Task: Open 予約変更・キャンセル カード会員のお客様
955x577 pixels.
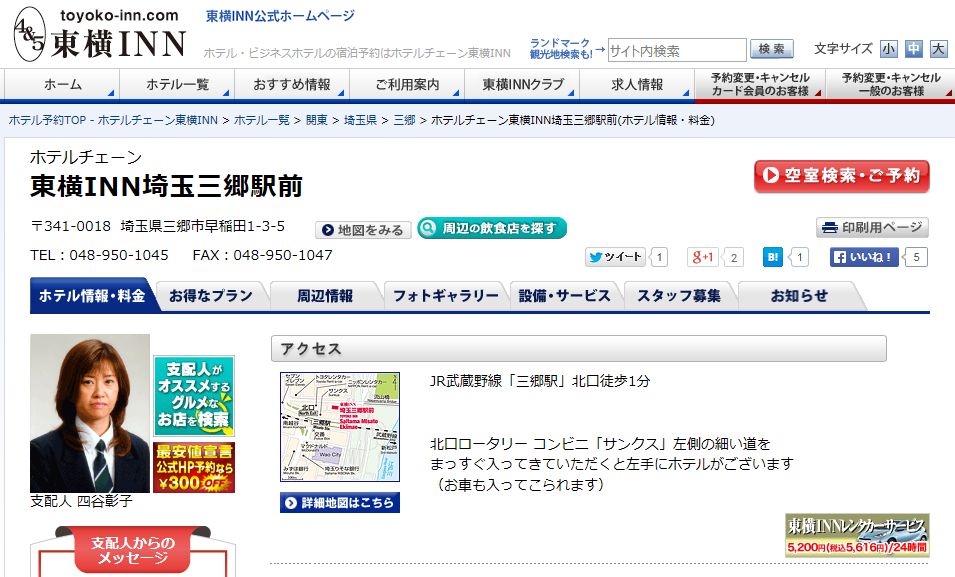Action: point(760,85)
